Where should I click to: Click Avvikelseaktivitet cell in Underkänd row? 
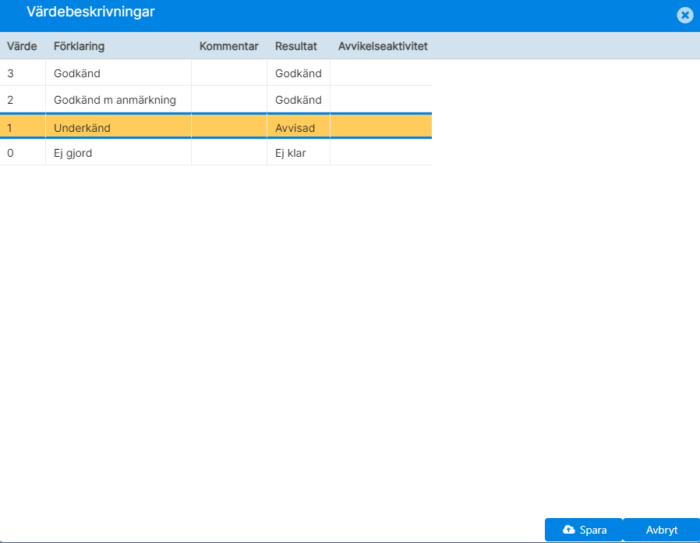381,128
